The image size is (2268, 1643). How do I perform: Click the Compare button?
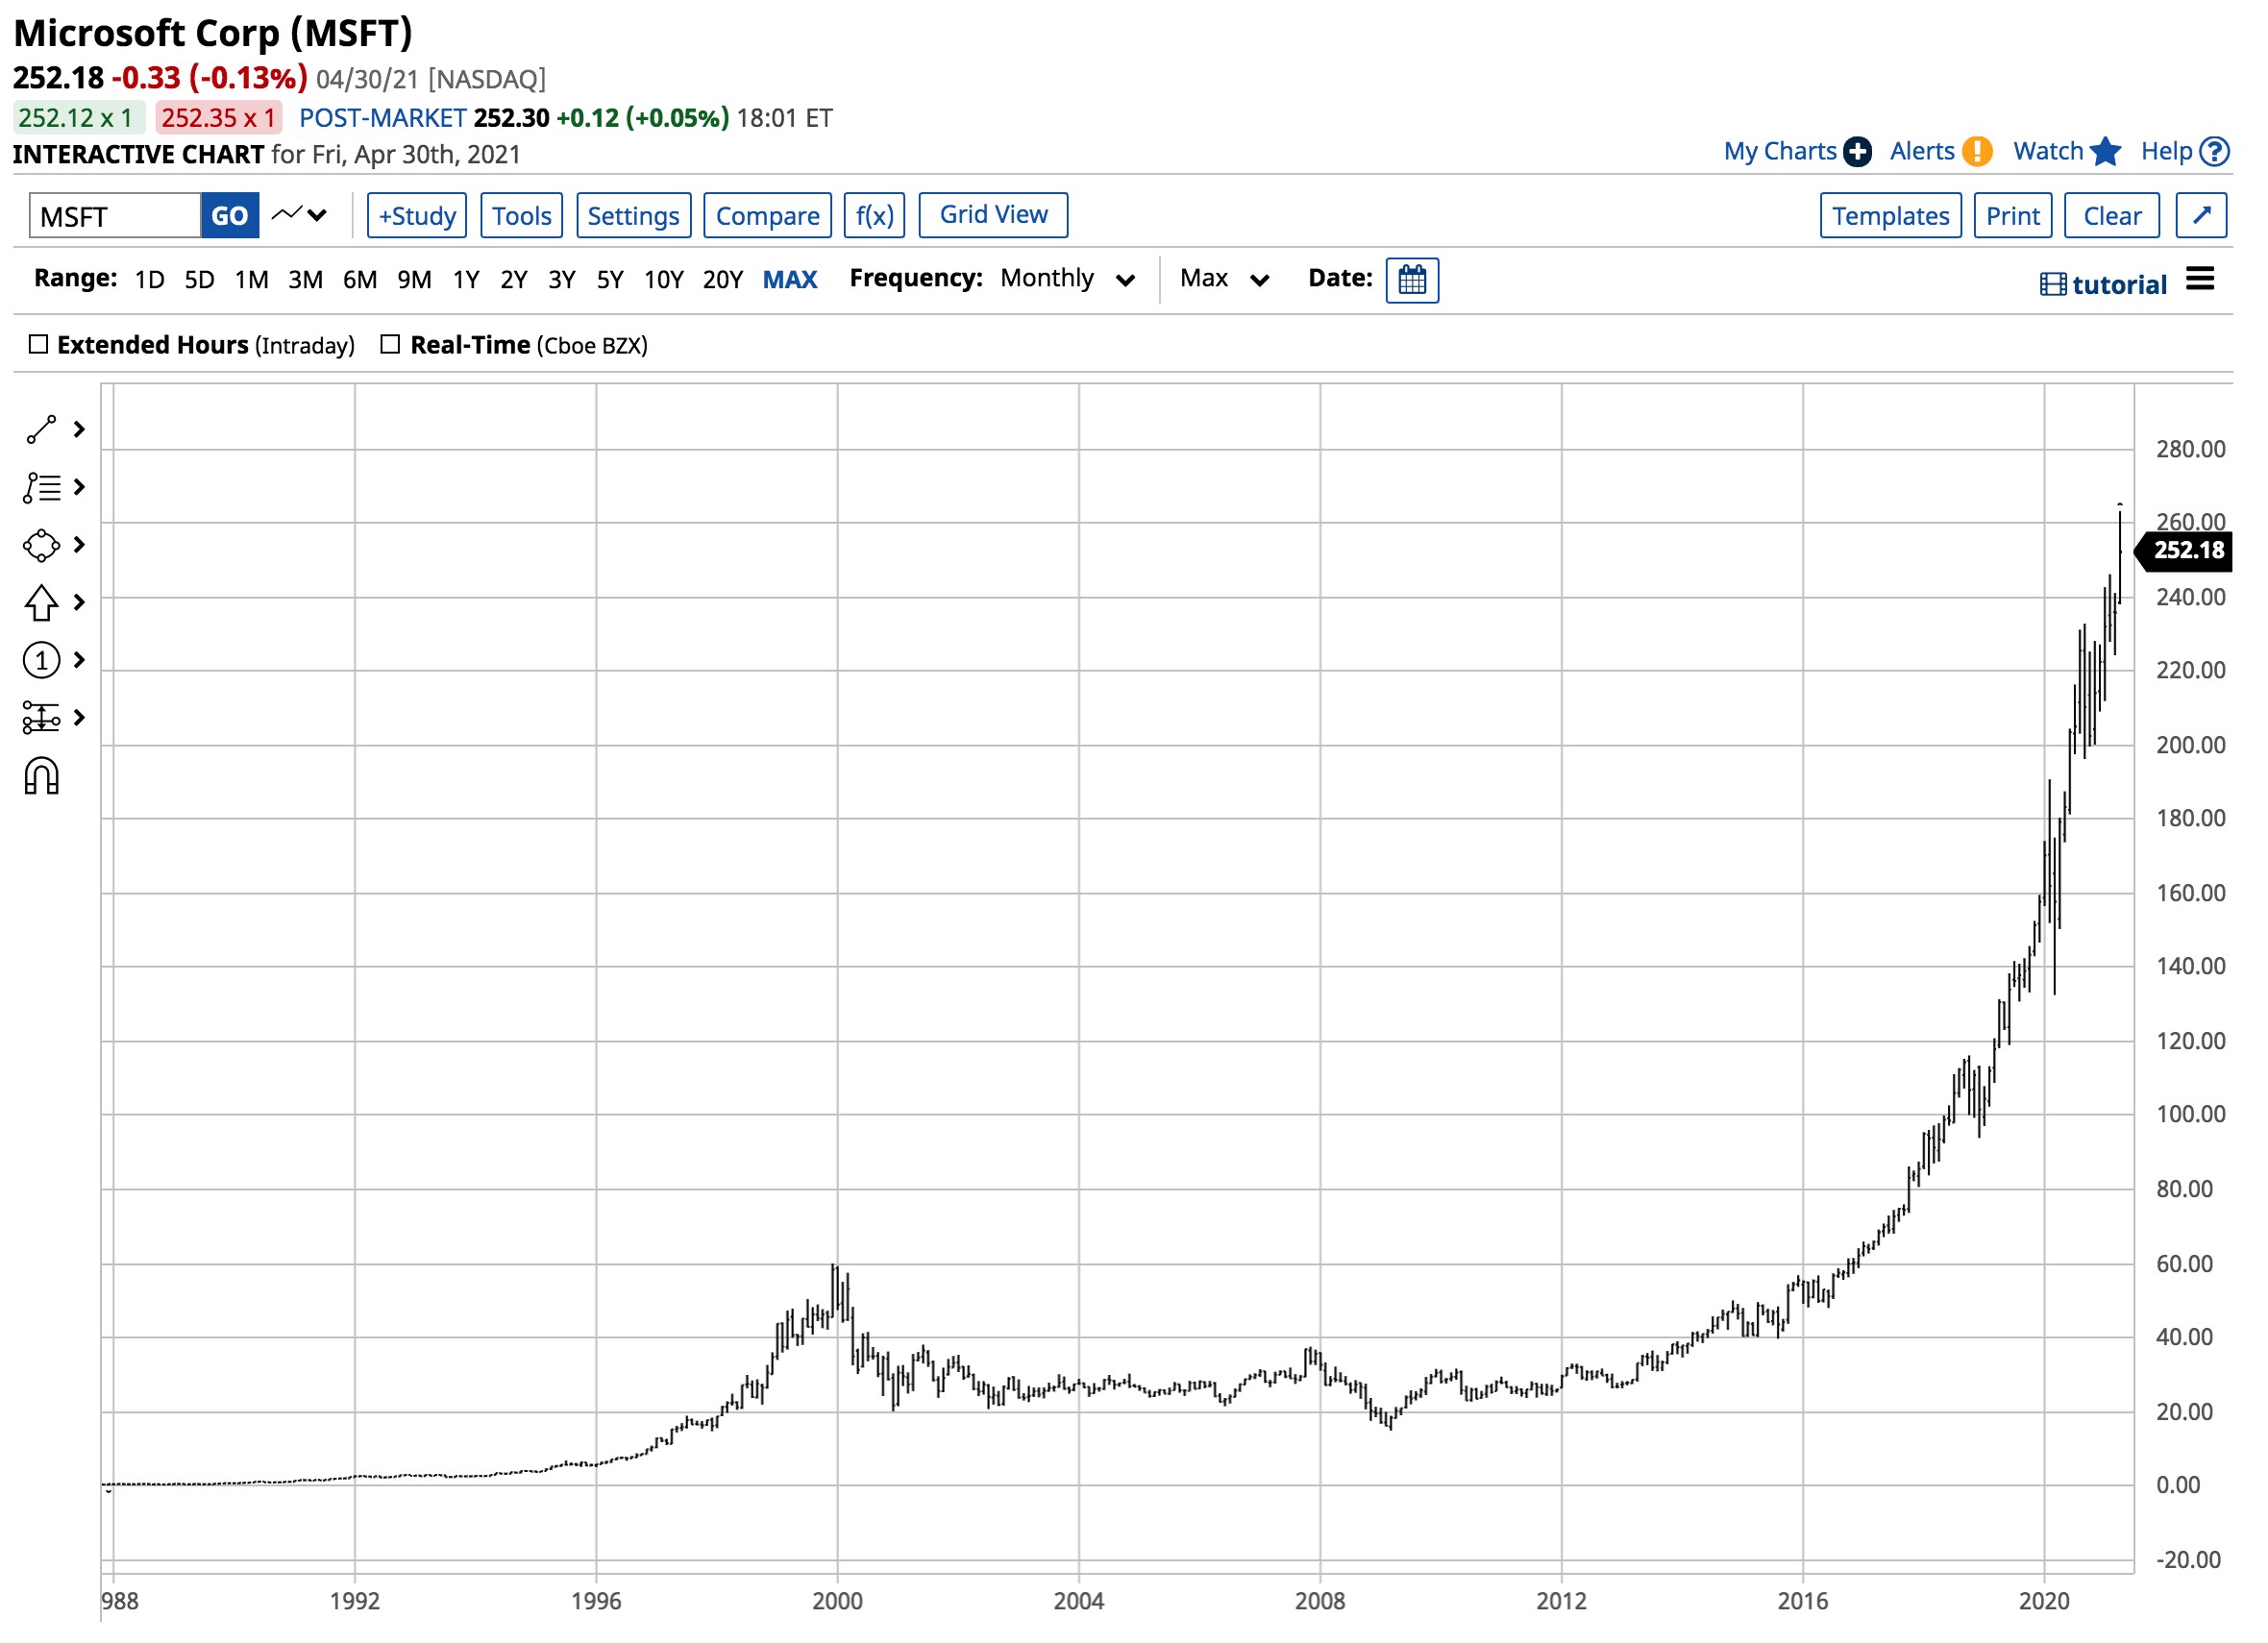click(769, 216)
